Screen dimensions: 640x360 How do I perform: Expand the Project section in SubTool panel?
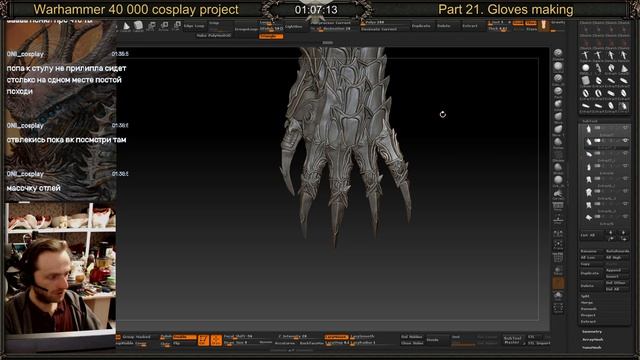coord(588,315)
